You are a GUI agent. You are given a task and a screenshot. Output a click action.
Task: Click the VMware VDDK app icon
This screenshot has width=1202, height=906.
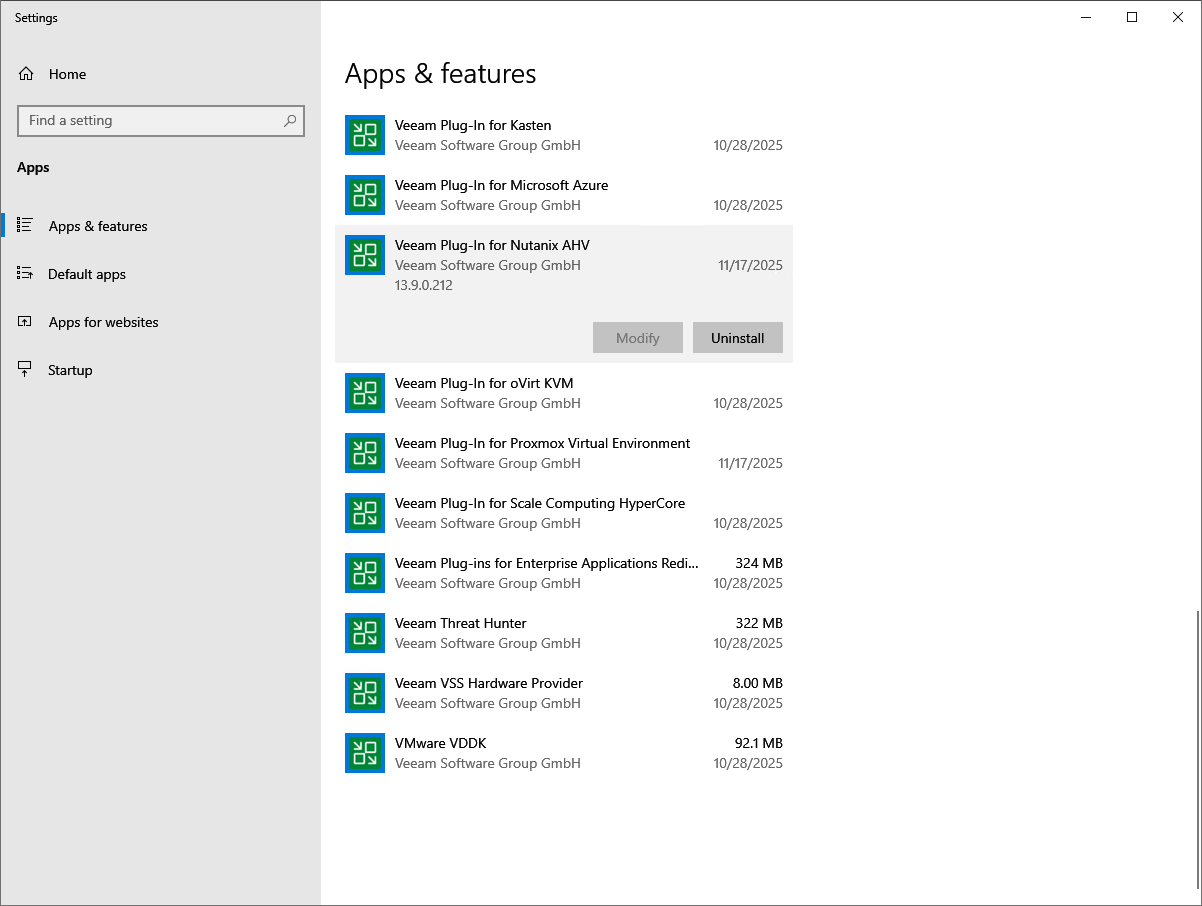[x=365, y=753]
